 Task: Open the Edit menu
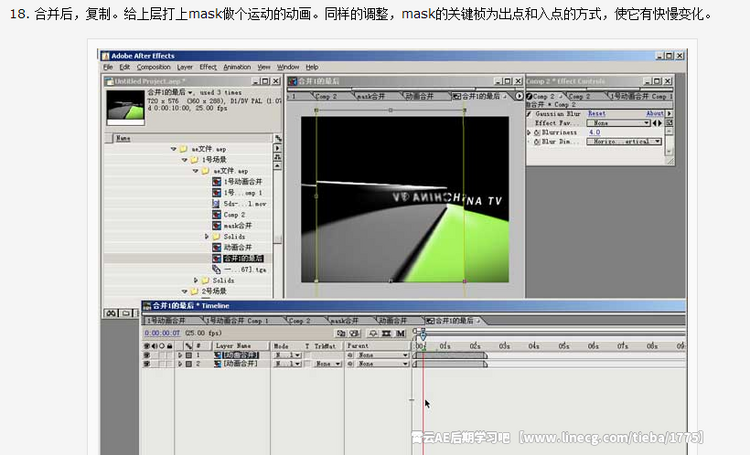(x=124, y=67)
